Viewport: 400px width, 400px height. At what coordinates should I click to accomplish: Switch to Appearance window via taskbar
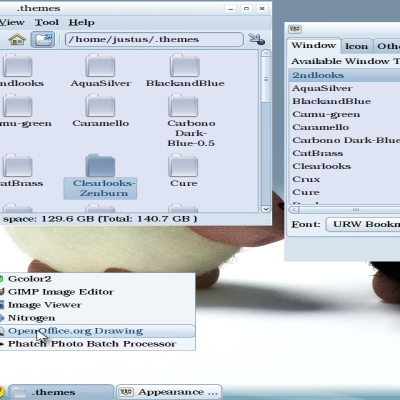[x=169, y=392]
